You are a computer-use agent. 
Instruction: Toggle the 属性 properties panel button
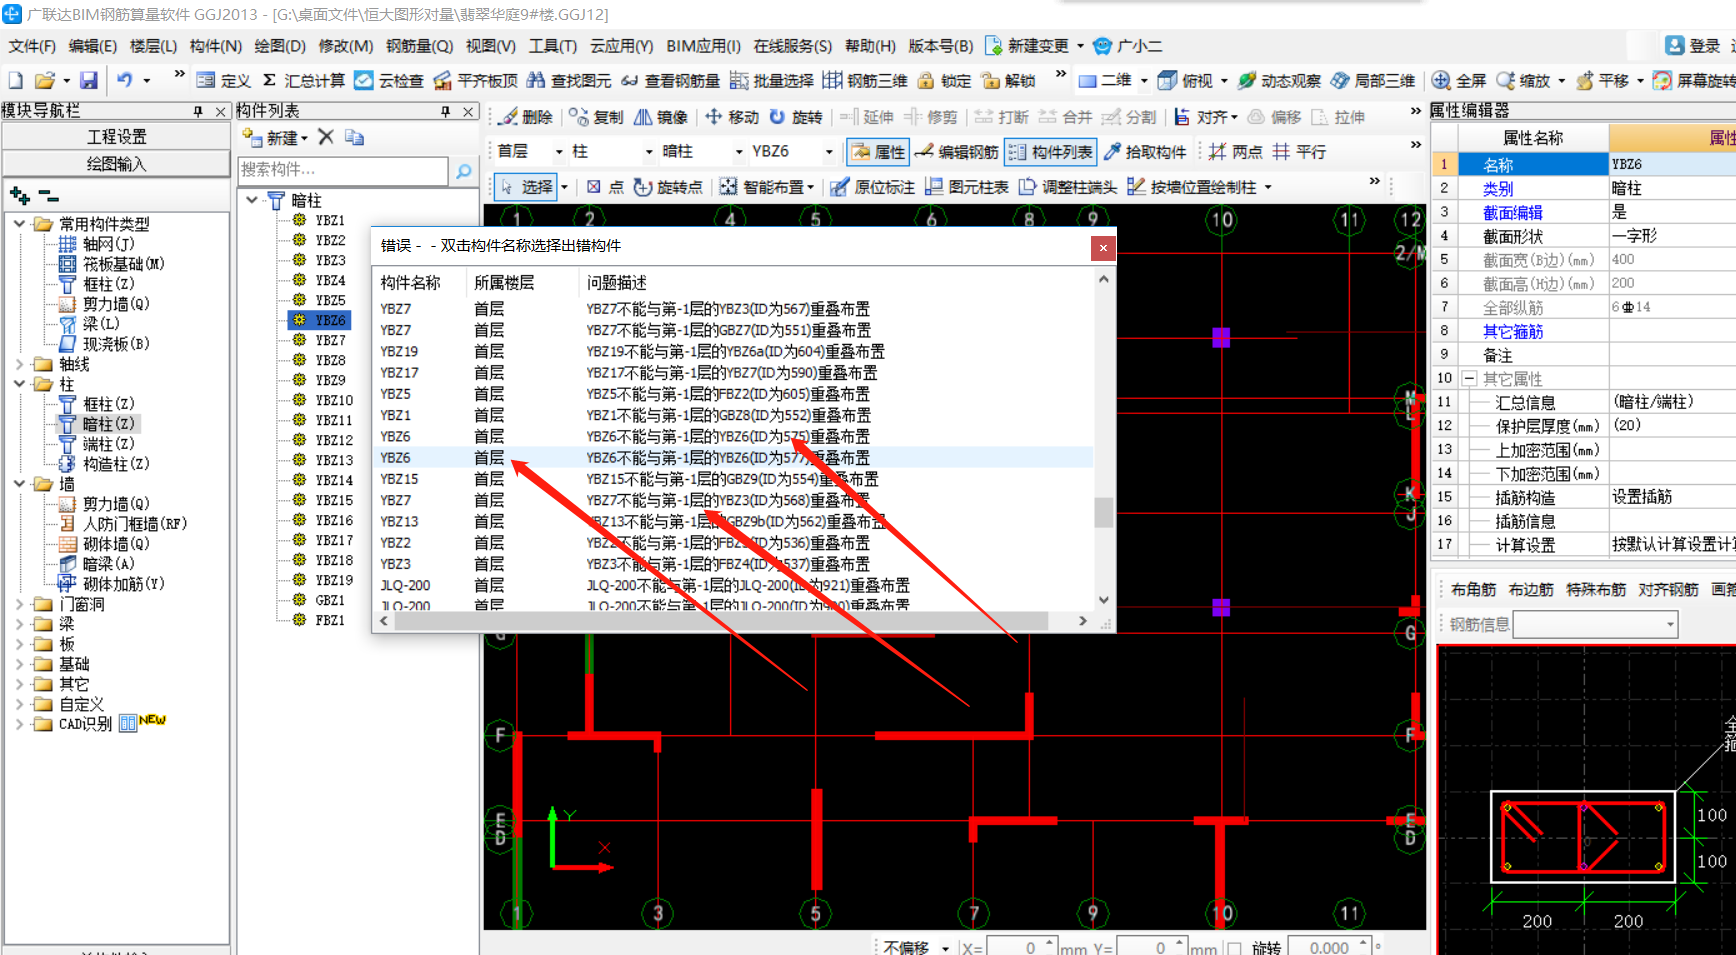coord(878,152)
